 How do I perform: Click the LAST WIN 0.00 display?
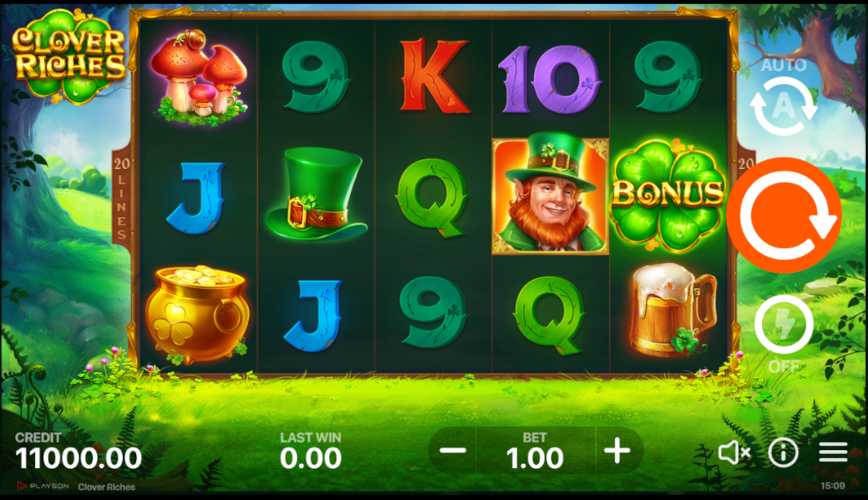point(311,451)
